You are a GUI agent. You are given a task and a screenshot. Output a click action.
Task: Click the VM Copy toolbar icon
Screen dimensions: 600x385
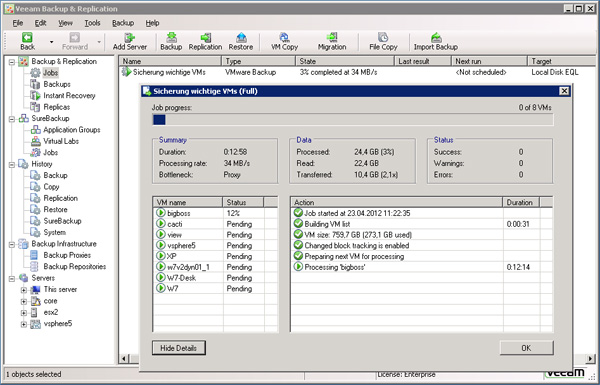click(x=284, y=41)
